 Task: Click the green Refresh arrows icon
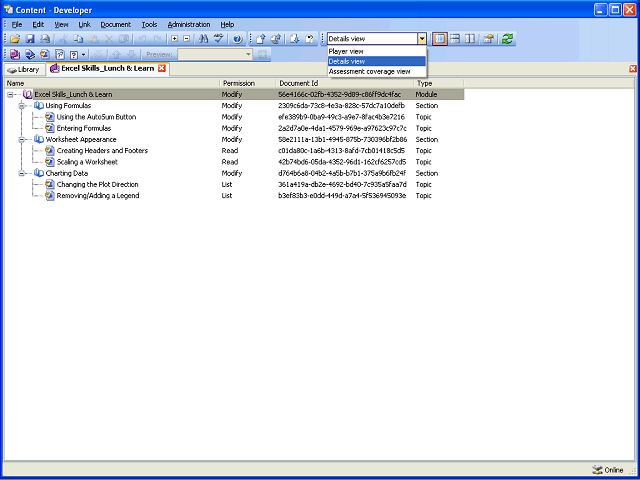point(507,39)
